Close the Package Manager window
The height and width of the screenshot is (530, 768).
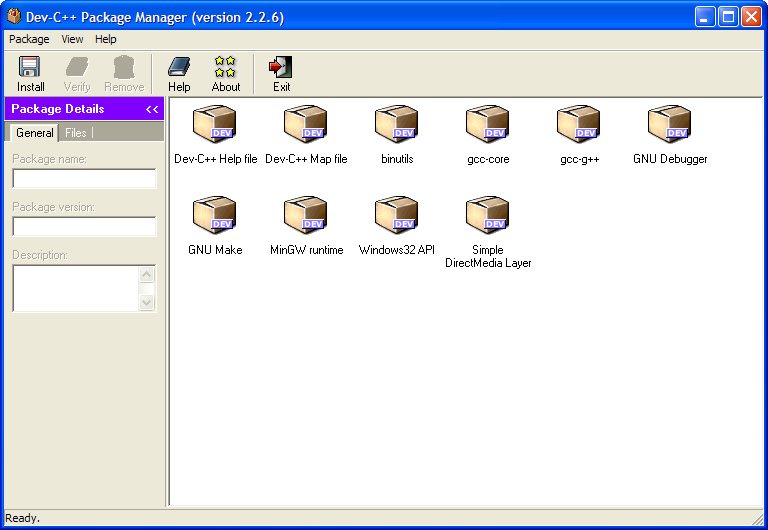click(751, 17)
